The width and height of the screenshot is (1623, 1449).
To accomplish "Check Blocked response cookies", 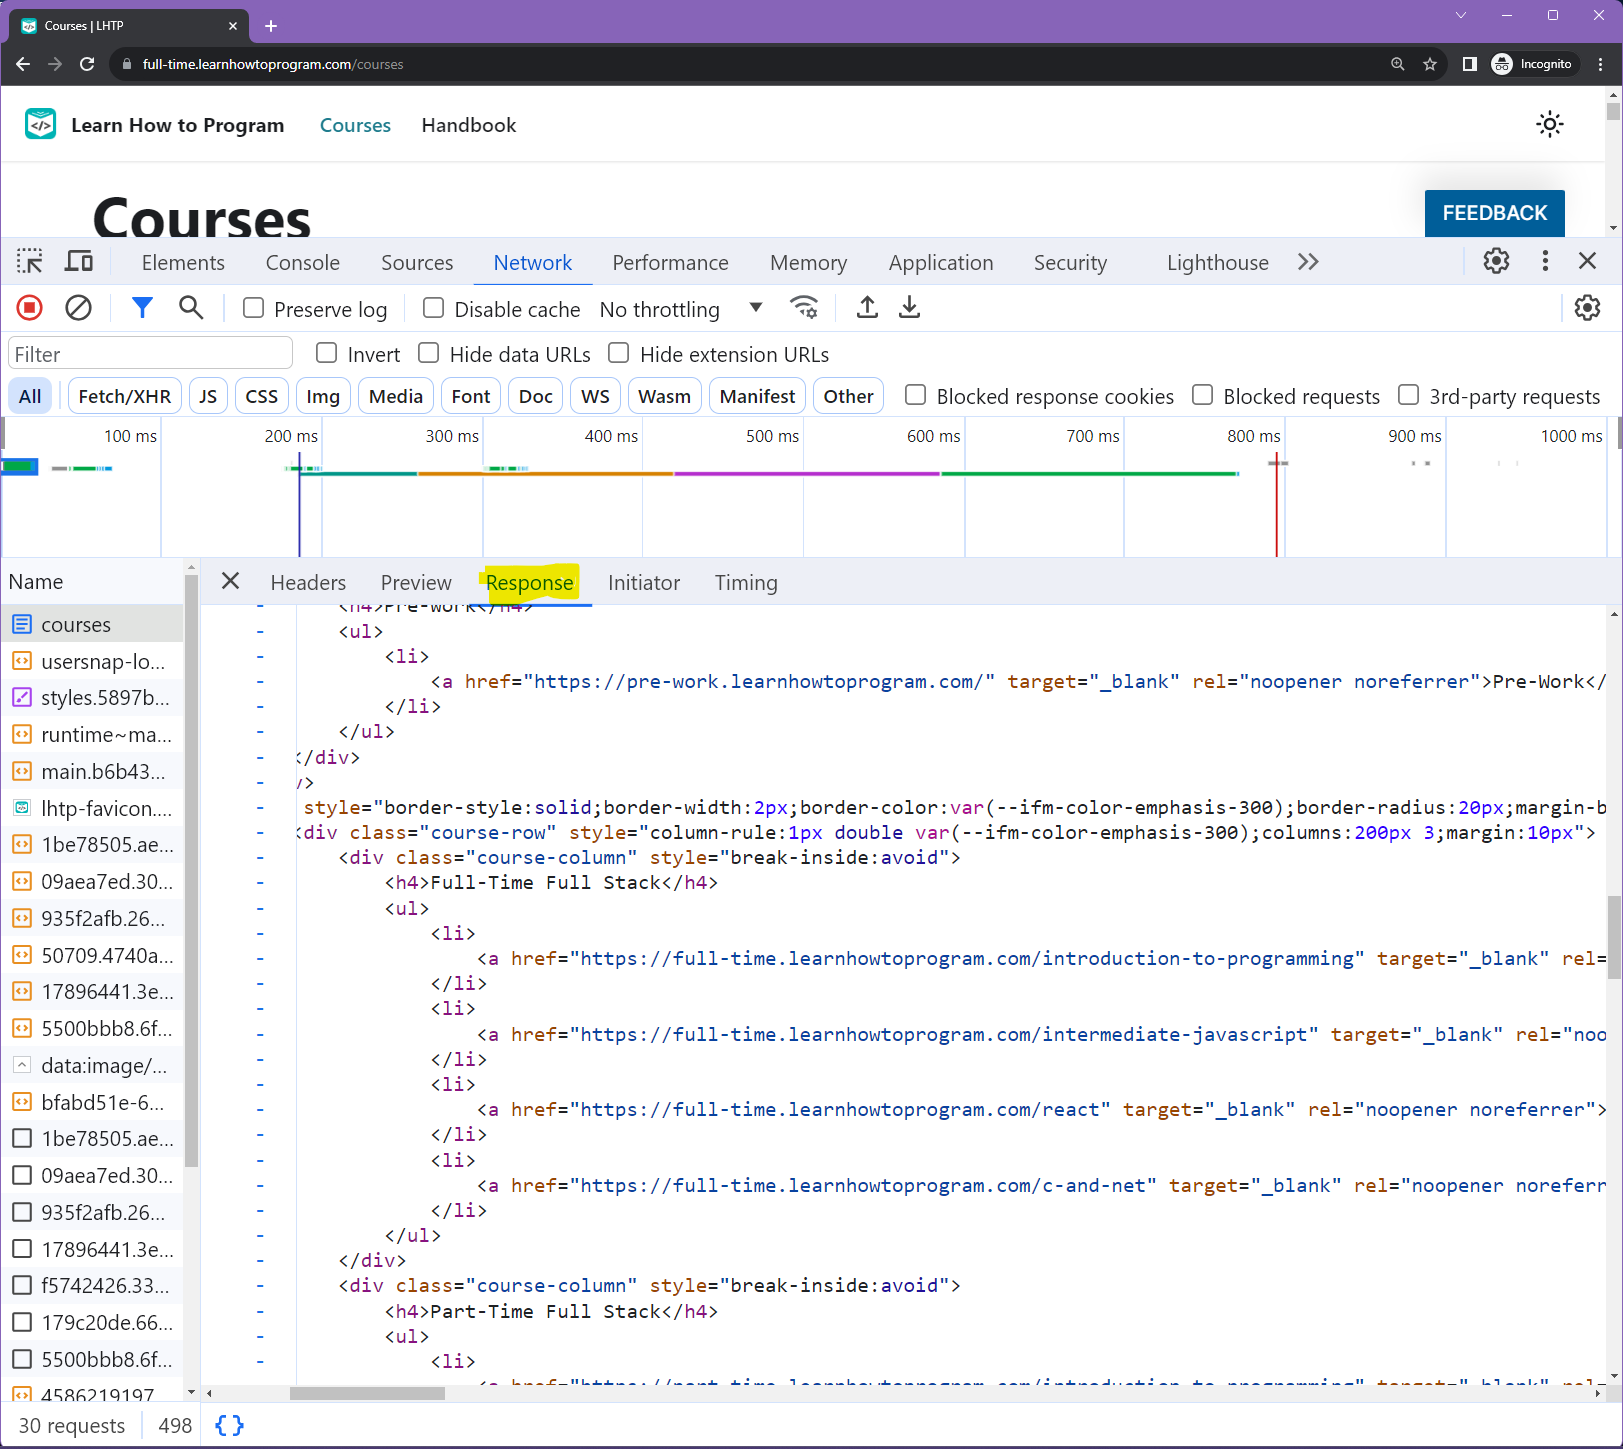I will (915, 395).
